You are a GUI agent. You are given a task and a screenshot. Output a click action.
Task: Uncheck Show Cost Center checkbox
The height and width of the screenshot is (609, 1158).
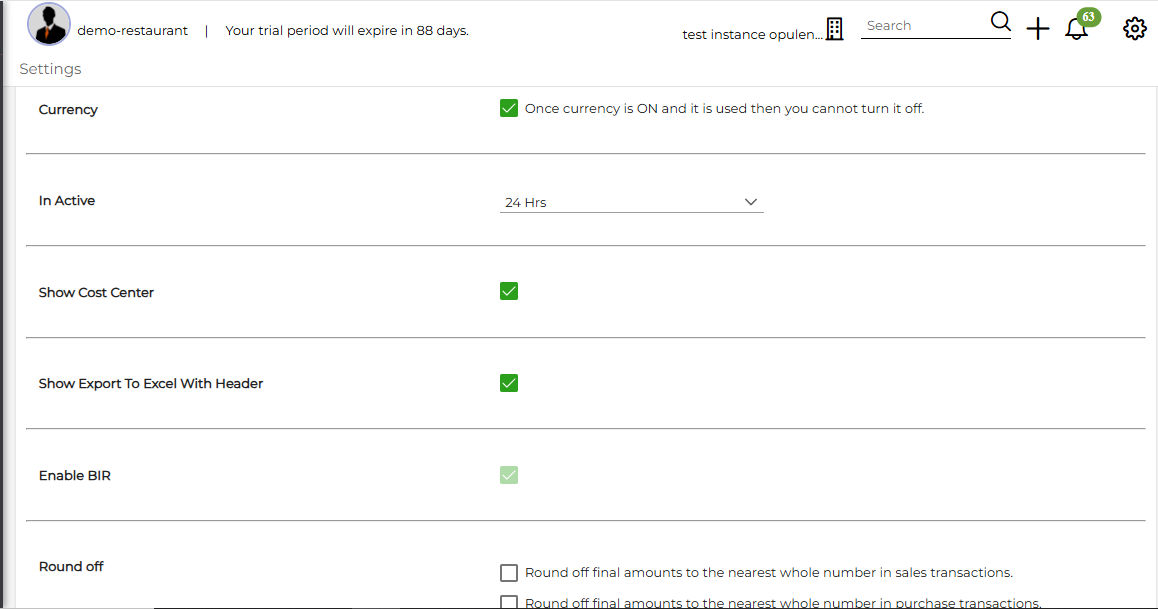tap(509, 292)
